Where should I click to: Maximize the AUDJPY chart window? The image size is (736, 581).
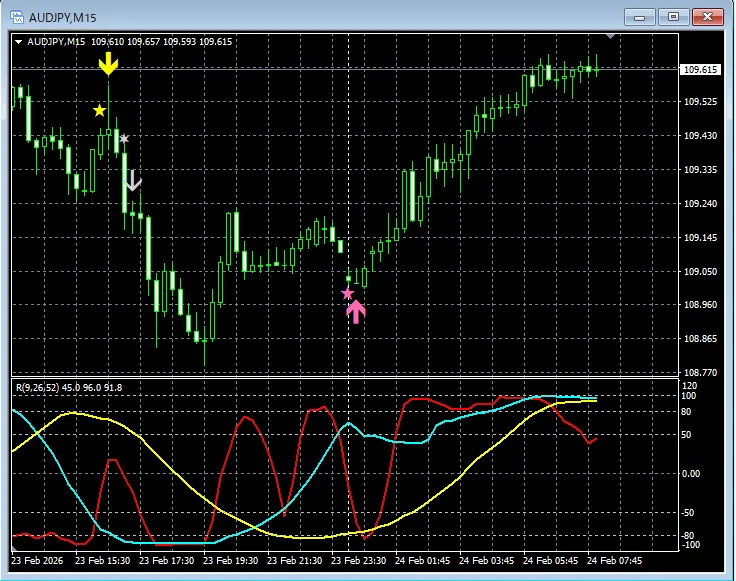point(673,17)
